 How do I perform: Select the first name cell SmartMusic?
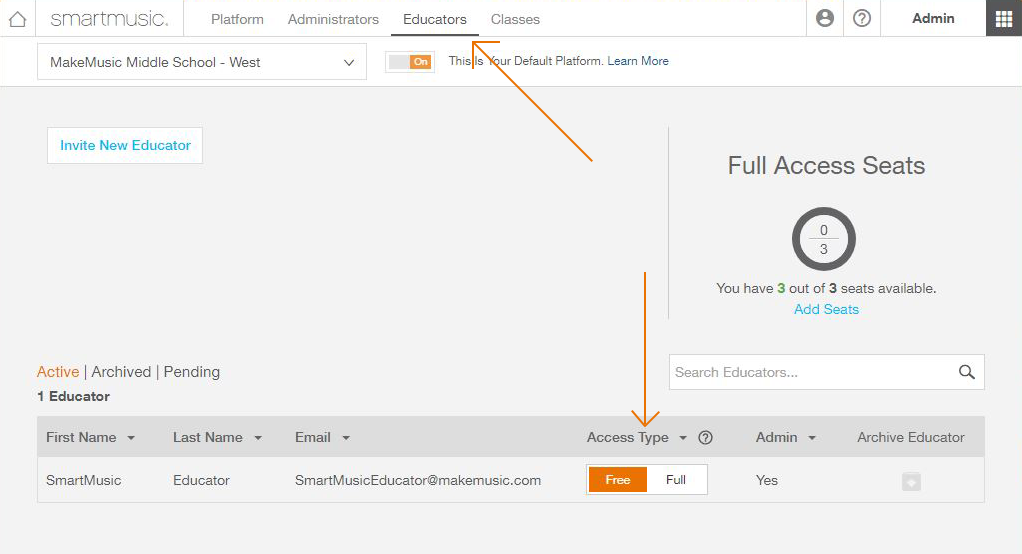tap(83, 480)
